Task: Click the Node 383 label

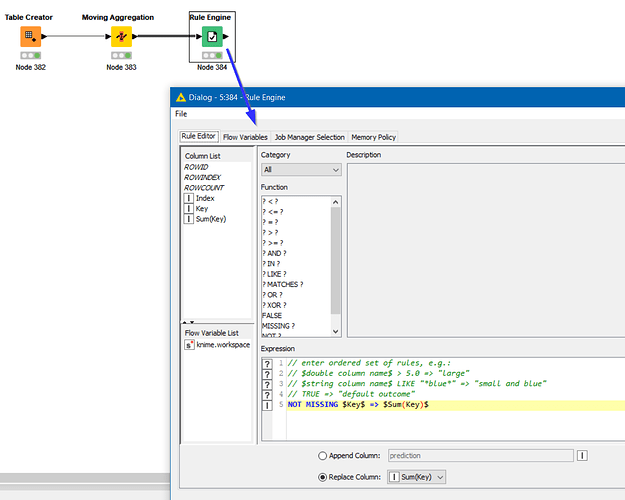Action: click(x=121, y=67)
